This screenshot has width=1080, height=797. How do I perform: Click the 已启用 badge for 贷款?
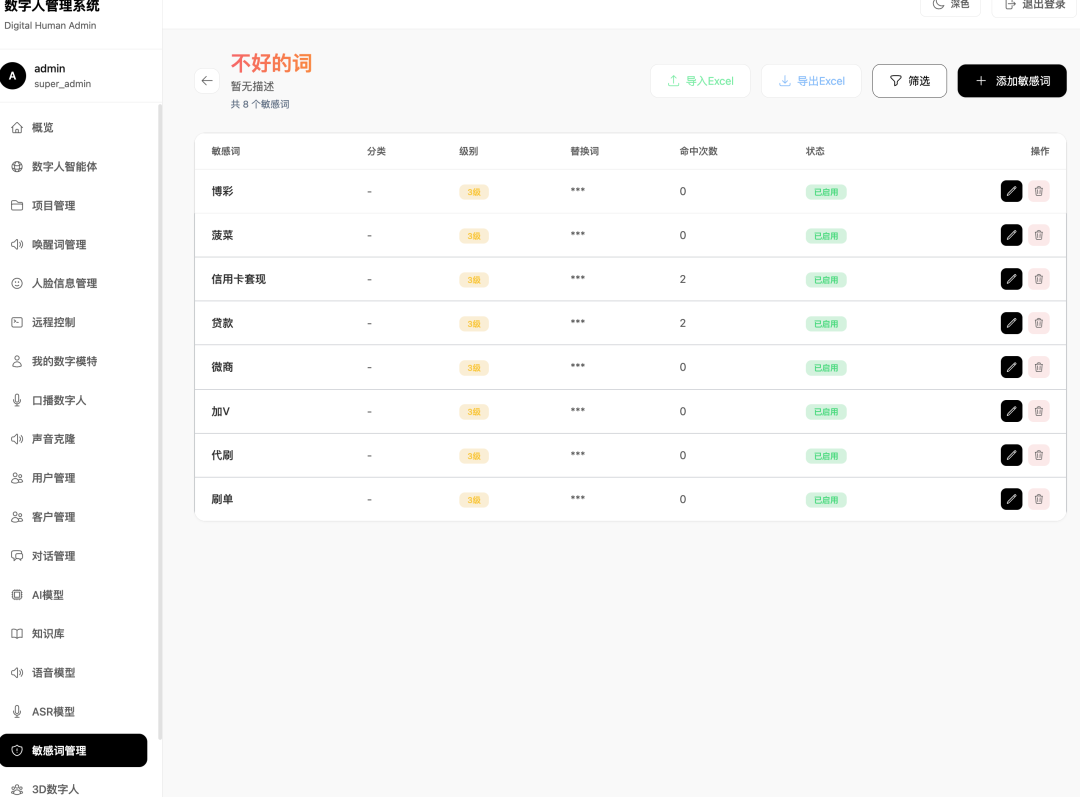coord(826,324)
